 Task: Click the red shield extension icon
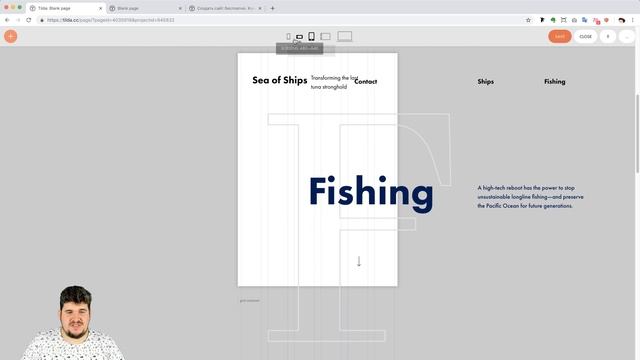click(x=607, y=20)
